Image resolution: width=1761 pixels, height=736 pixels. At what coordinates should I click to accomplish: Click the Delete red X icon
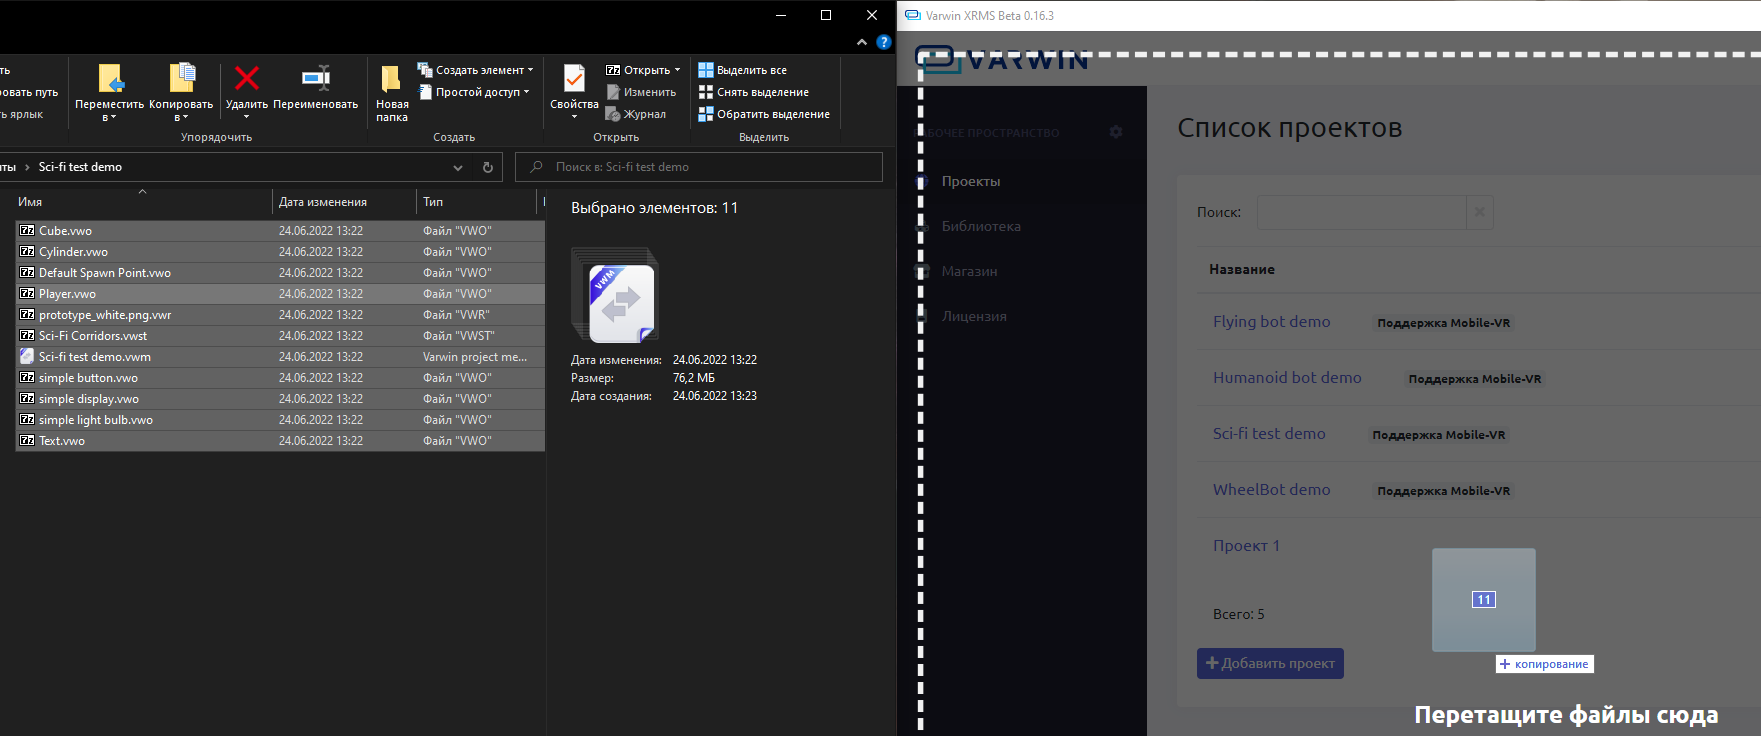pyautogui.click(x=247, y=79)
